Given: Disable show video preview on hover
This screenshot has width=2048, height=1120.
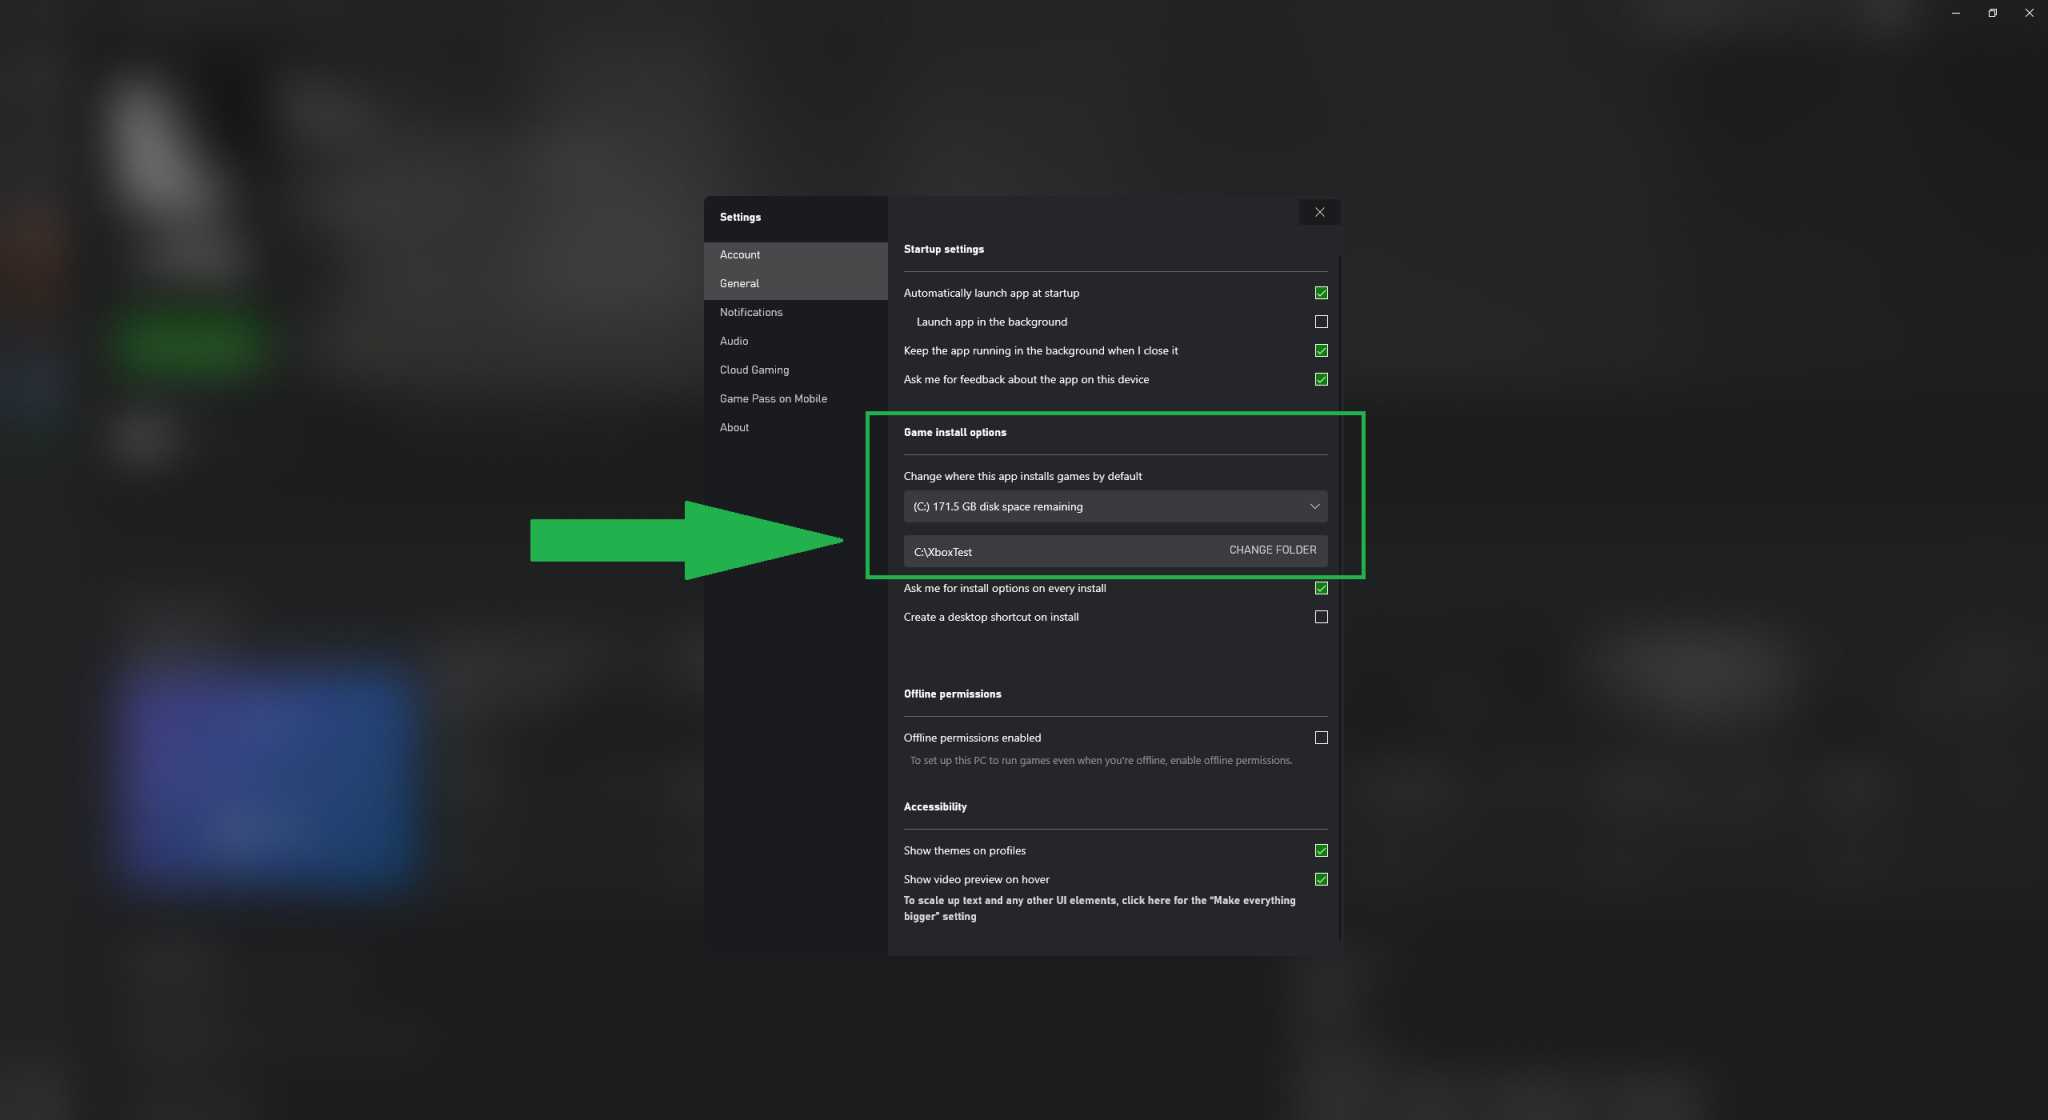Looking at the screenshot, I should 1320,879.
